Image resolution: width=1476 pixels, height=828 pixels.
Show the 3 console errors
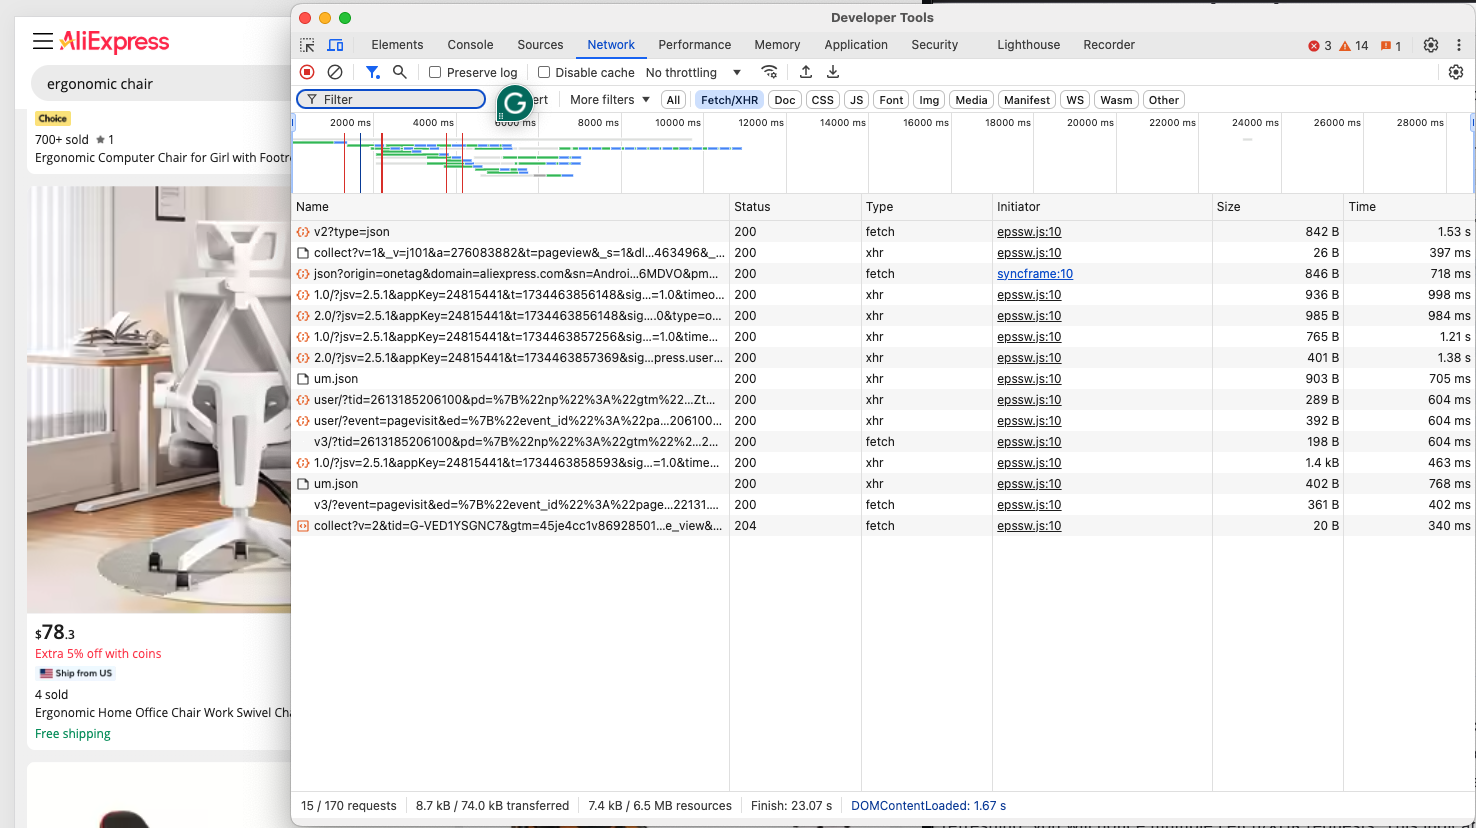[x=1318, y=45]
